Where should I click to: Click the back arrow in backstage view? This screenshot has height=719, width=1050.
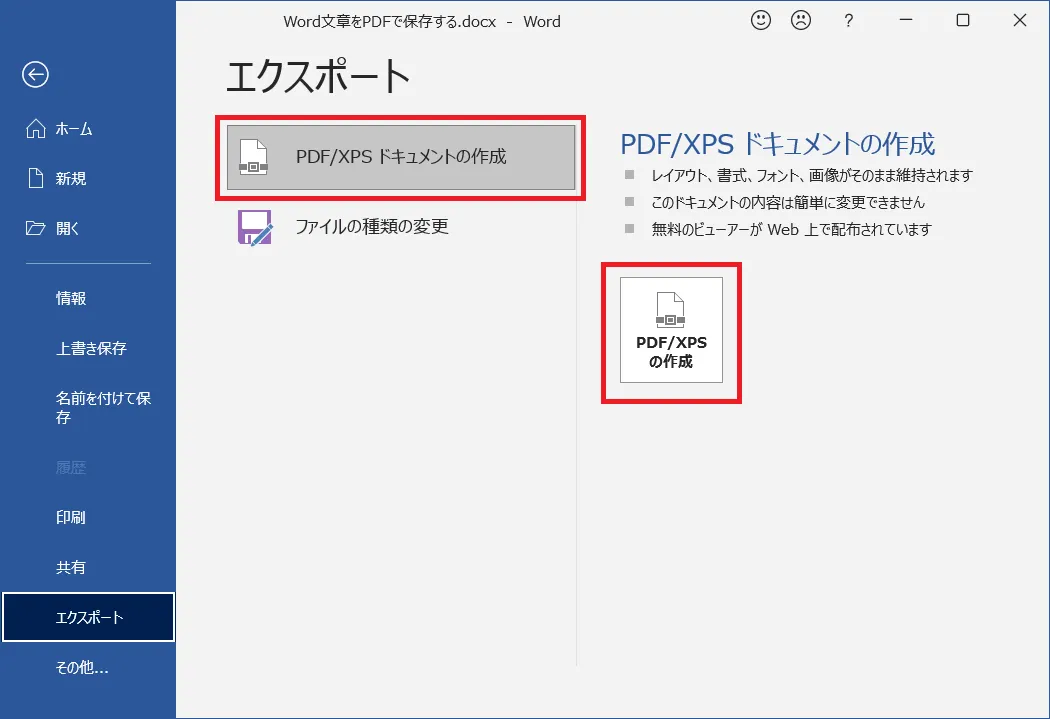pyautogui.click(x=35, y=74)
